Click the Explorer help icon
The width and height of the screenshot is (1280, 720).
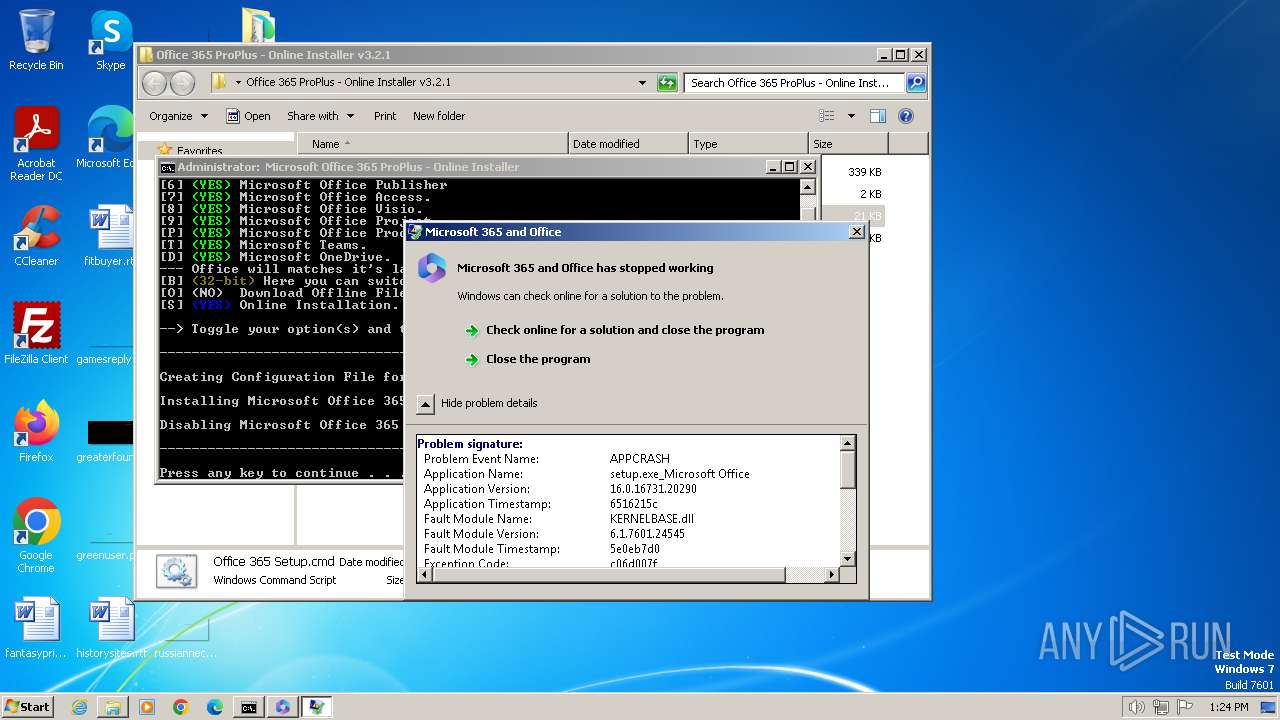(x=906, y=116)
